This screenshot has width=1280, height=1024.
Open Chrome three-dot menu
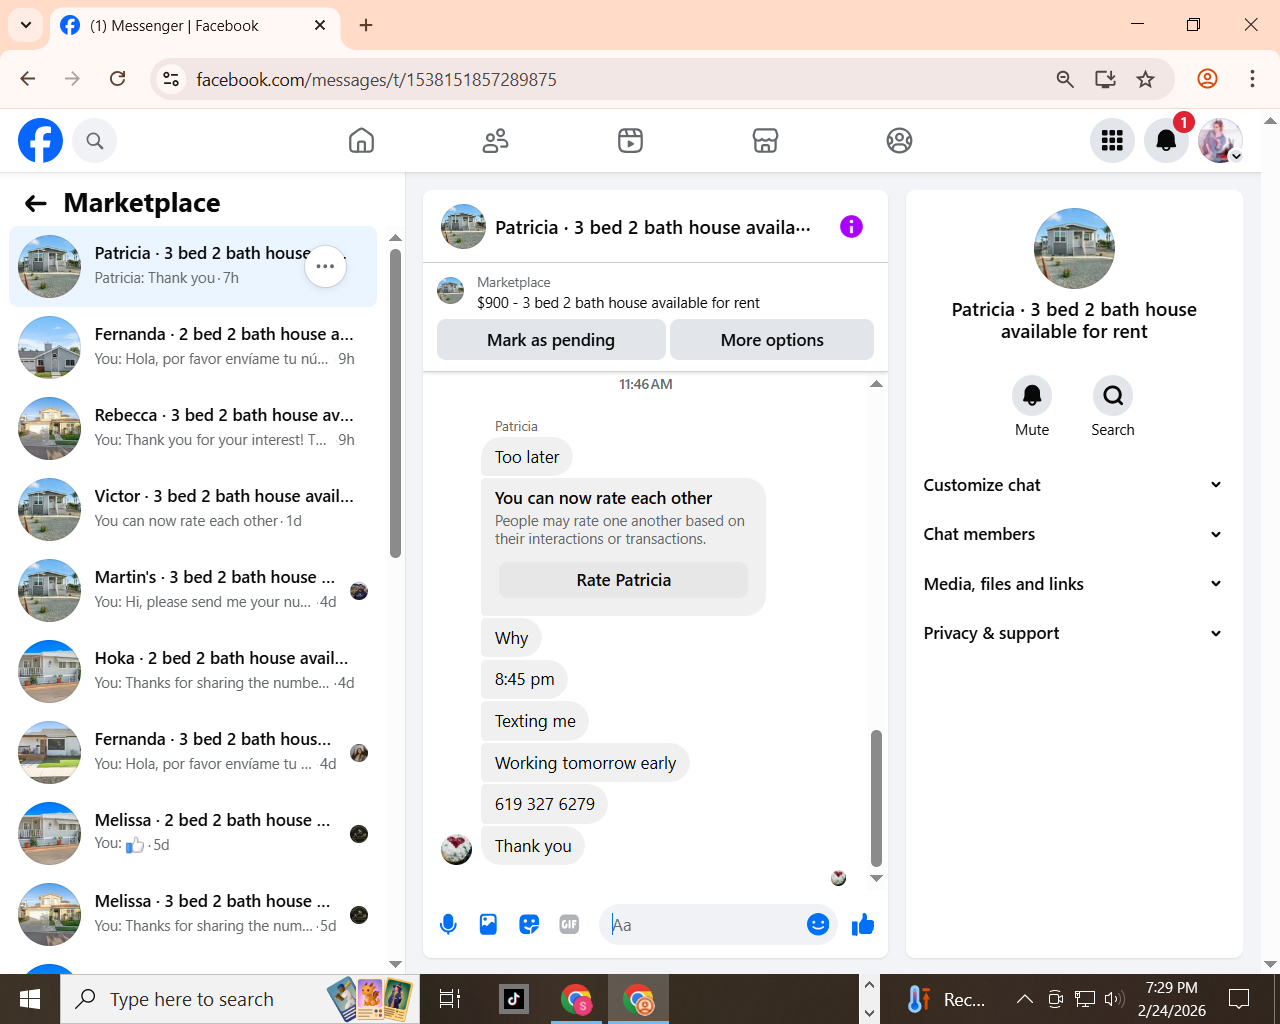pos(1252,79)
